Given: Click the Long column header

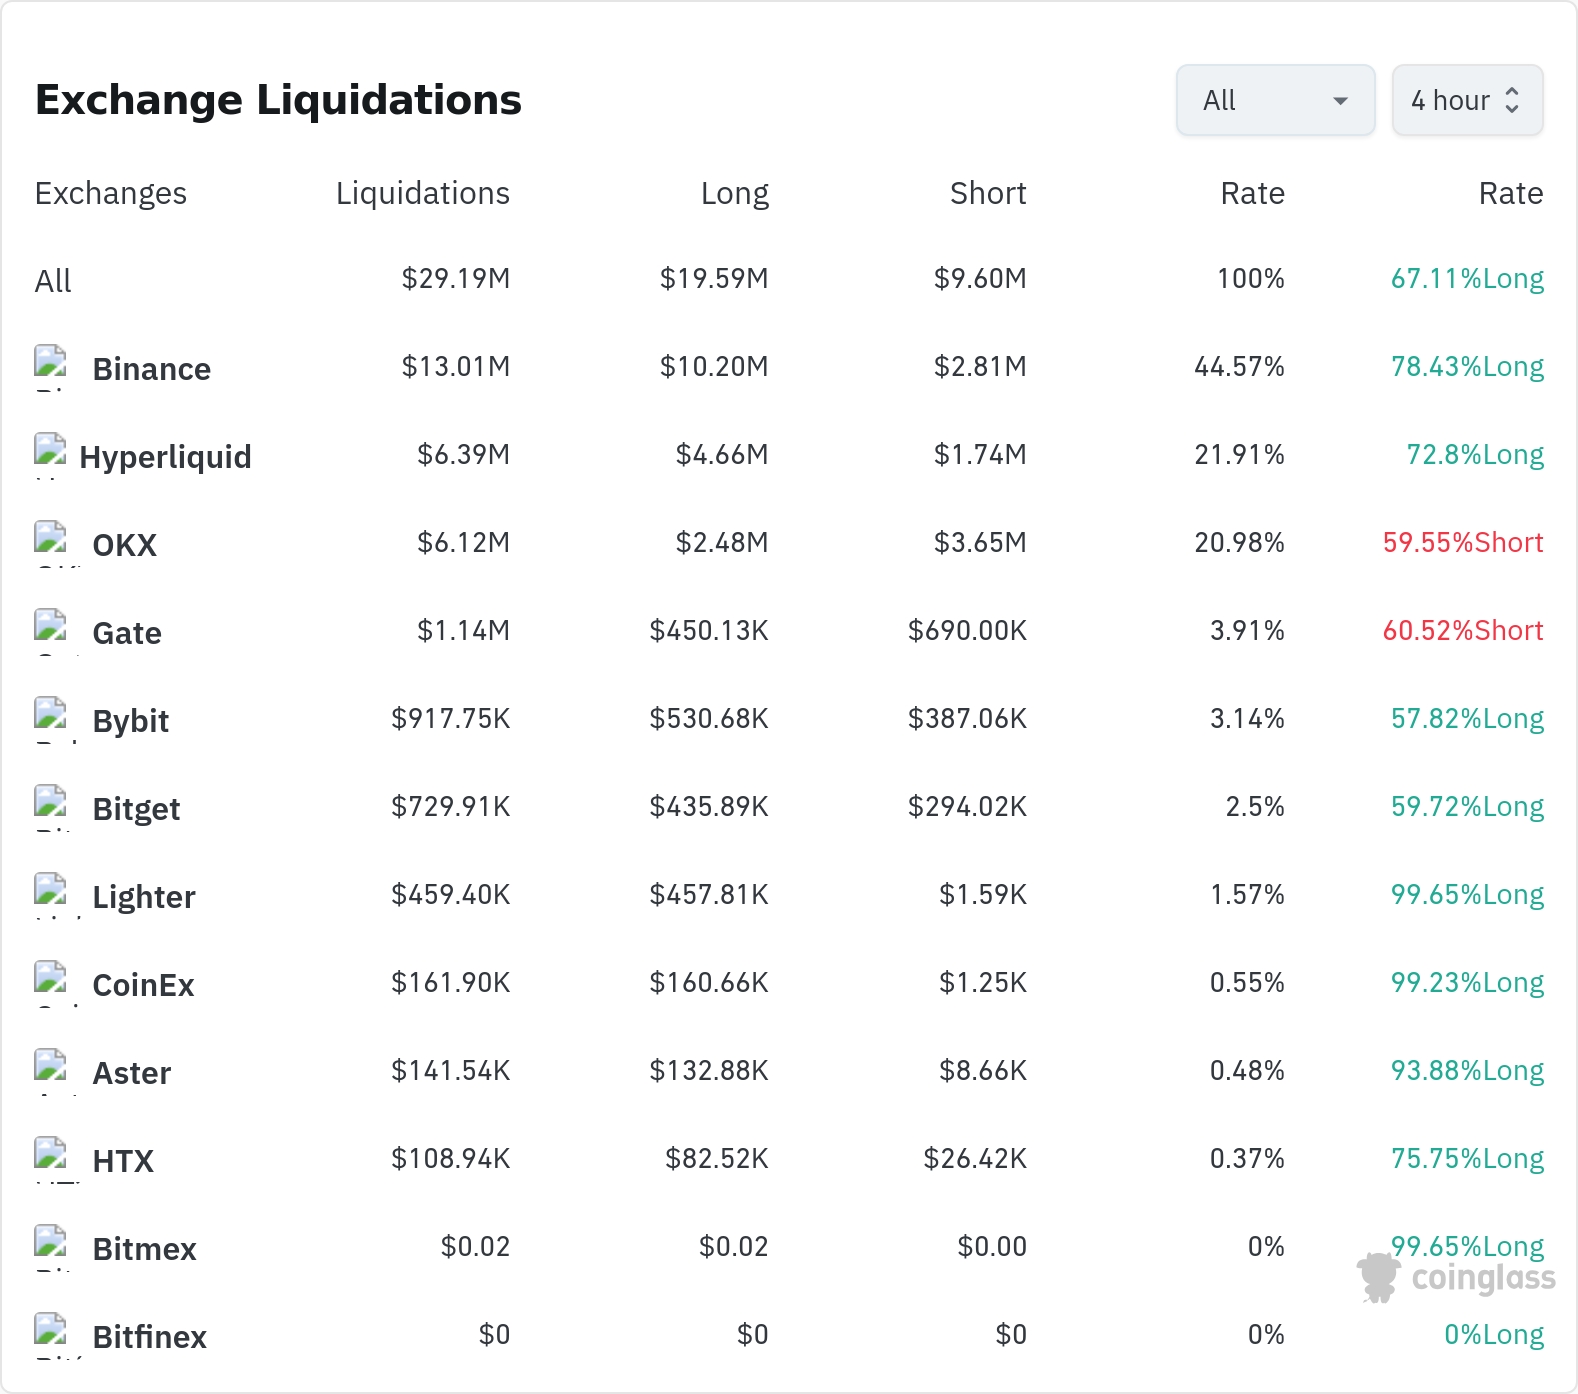Looking at the screenshot, I should pyautogui.click(x=735, y=193).
